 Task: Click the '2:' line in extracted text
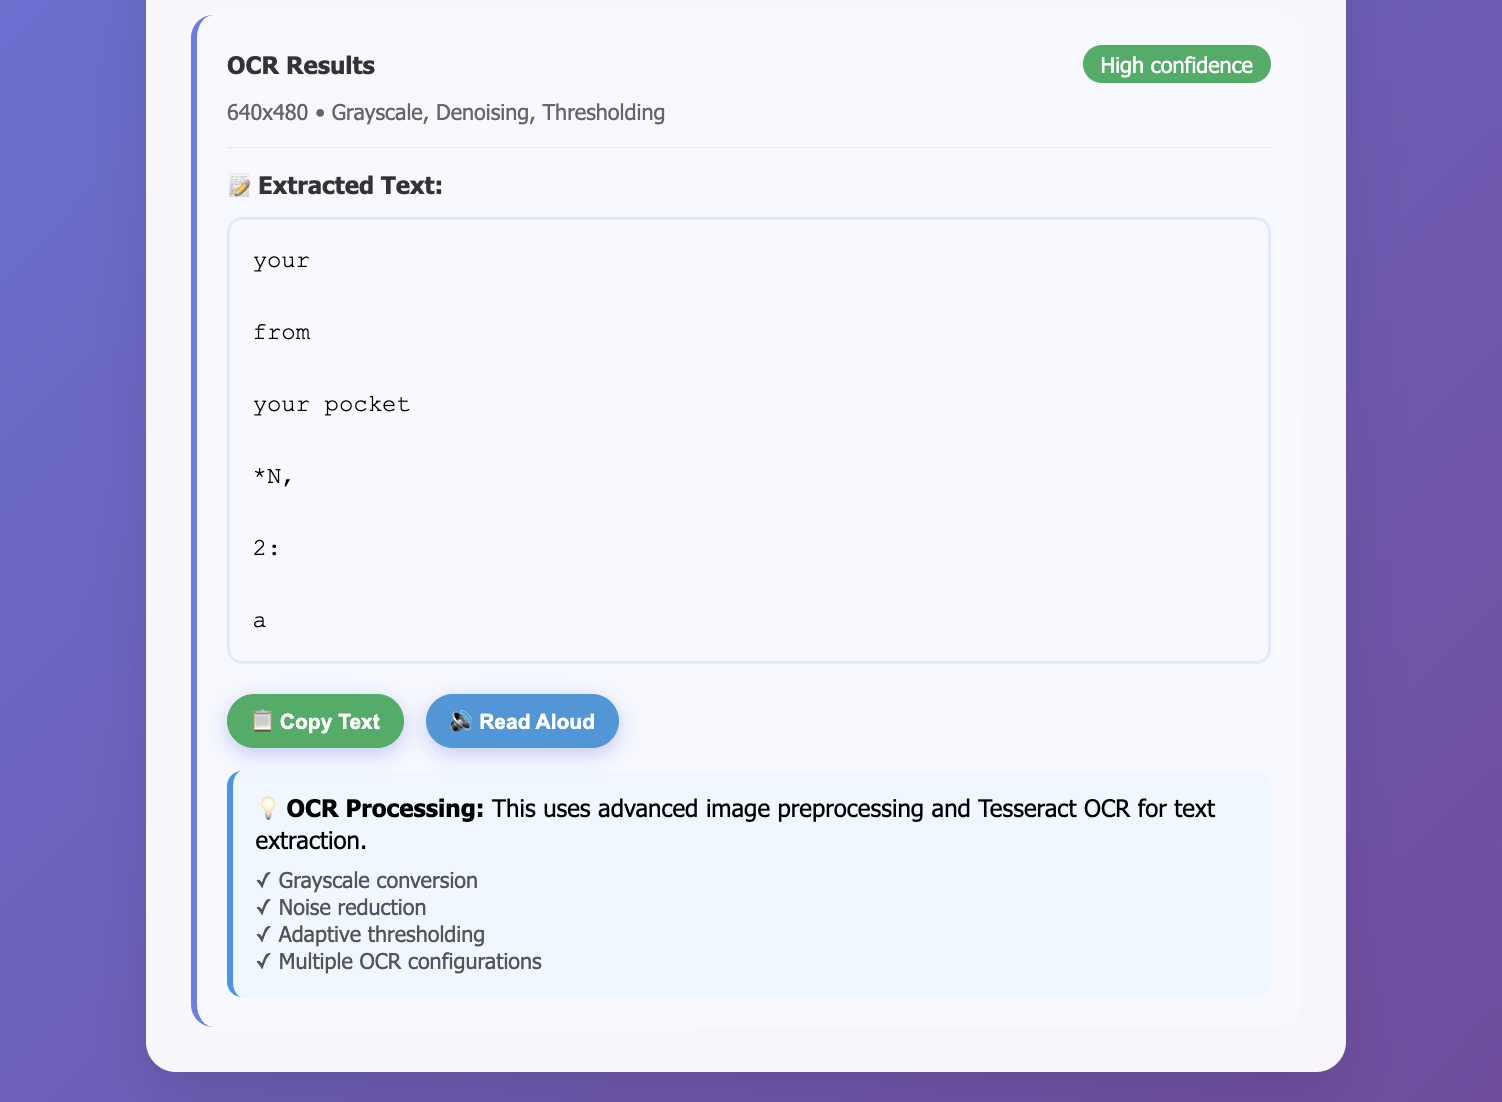tap(266, 548)
